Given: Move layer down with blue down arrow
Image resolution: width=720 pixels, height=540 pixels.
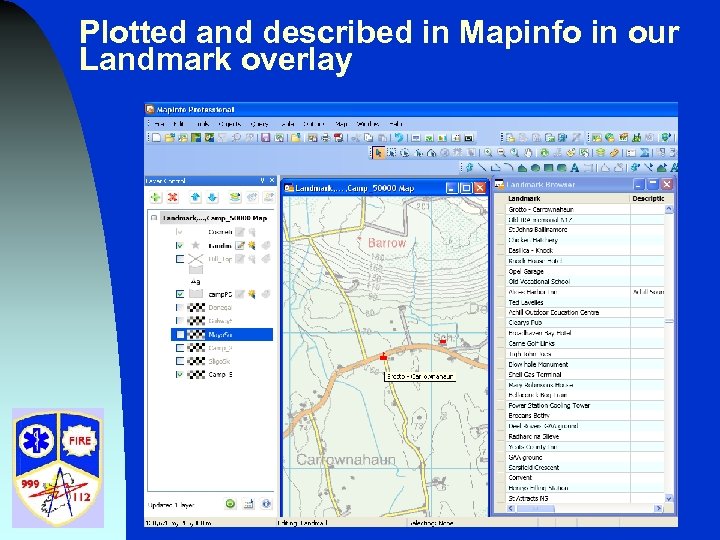Looking at the screenshot, I should [212, 198].
